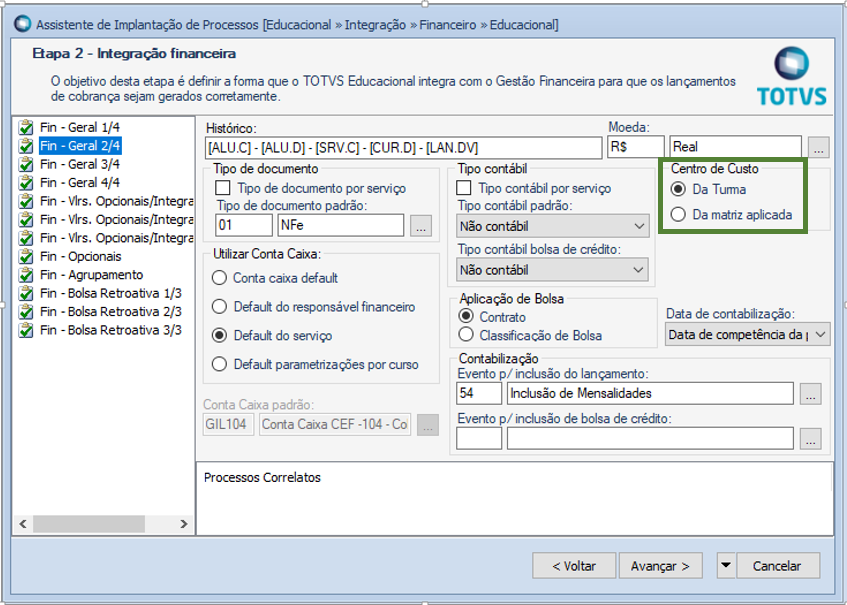This screenshot has height=605, width=847.
Task: Select Fin - Geral 1/4 step
Action: click(x=80, y=128)
